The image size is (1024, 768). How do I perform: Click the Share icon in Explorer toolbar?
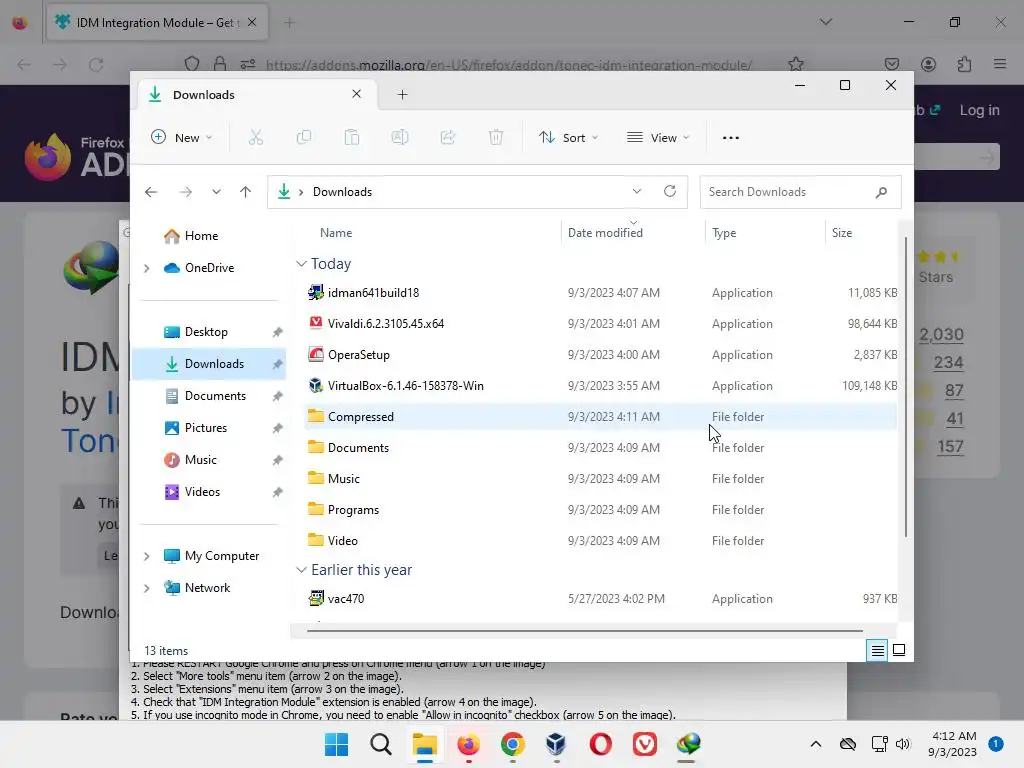[x=447, y=138]
